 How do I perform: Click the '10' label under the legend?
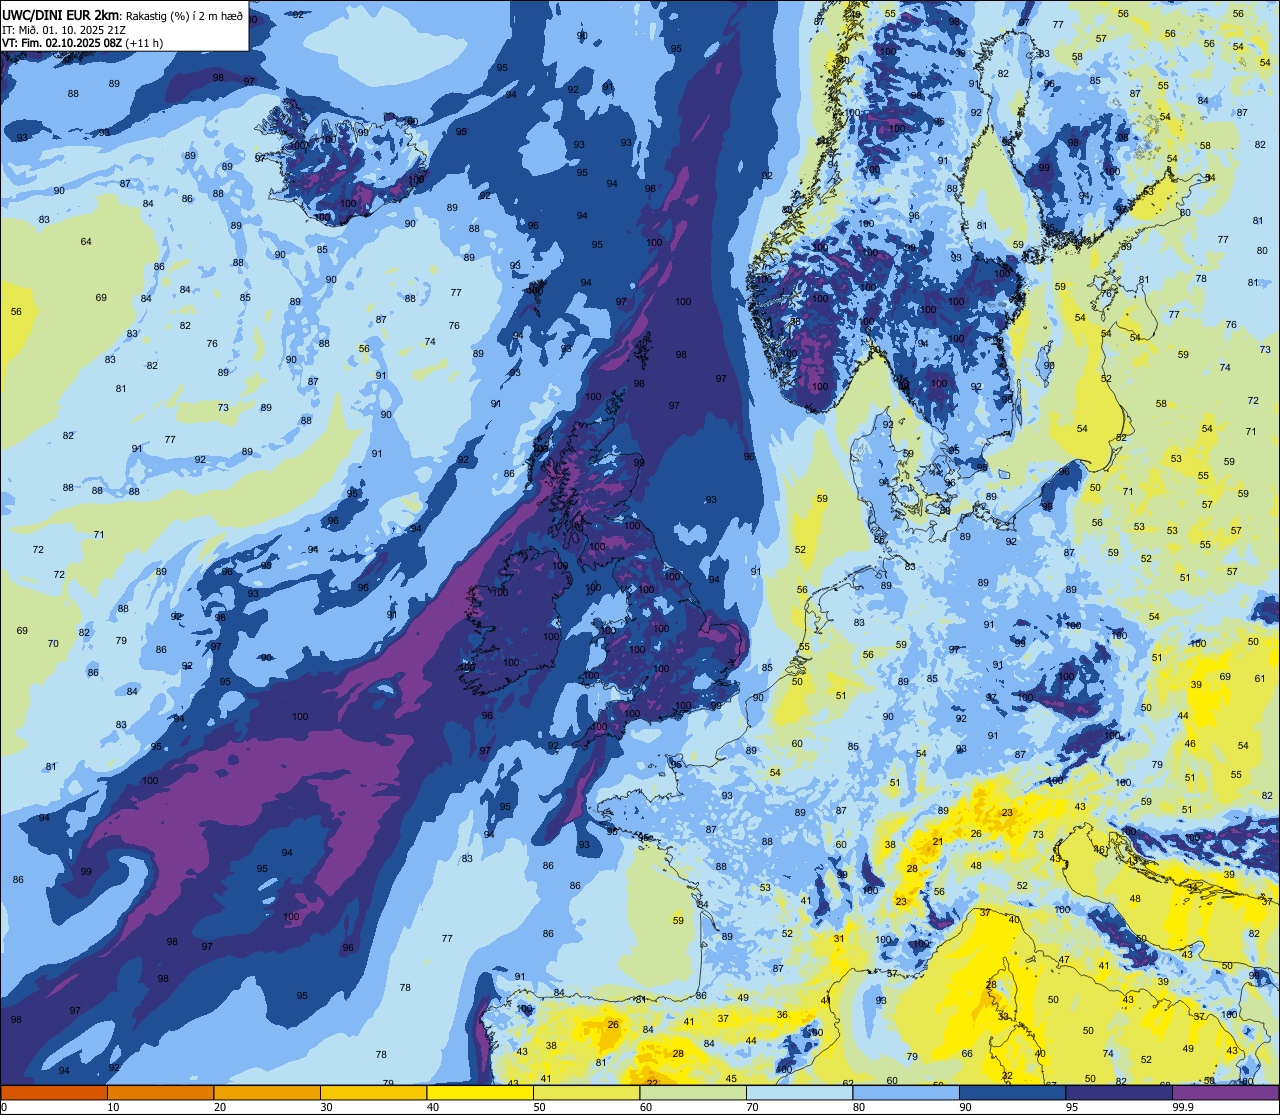coord(114,1107)
